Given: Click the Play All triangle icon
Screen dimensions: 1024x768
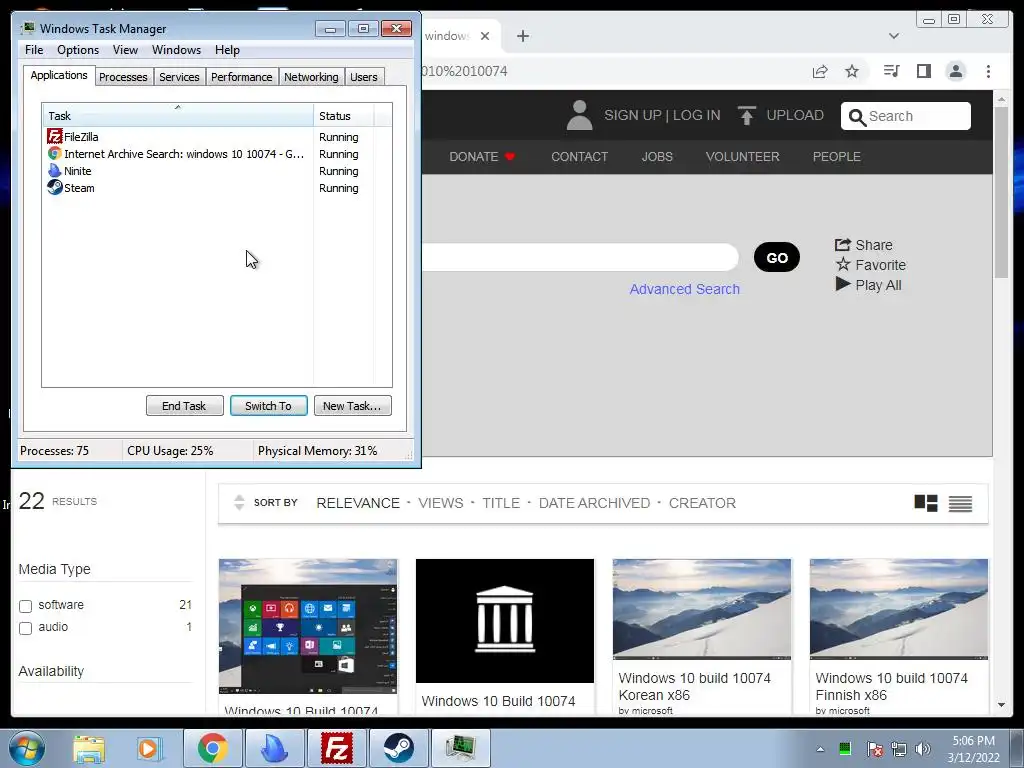Looking at the screenshot, I should [x=843, y=284].
